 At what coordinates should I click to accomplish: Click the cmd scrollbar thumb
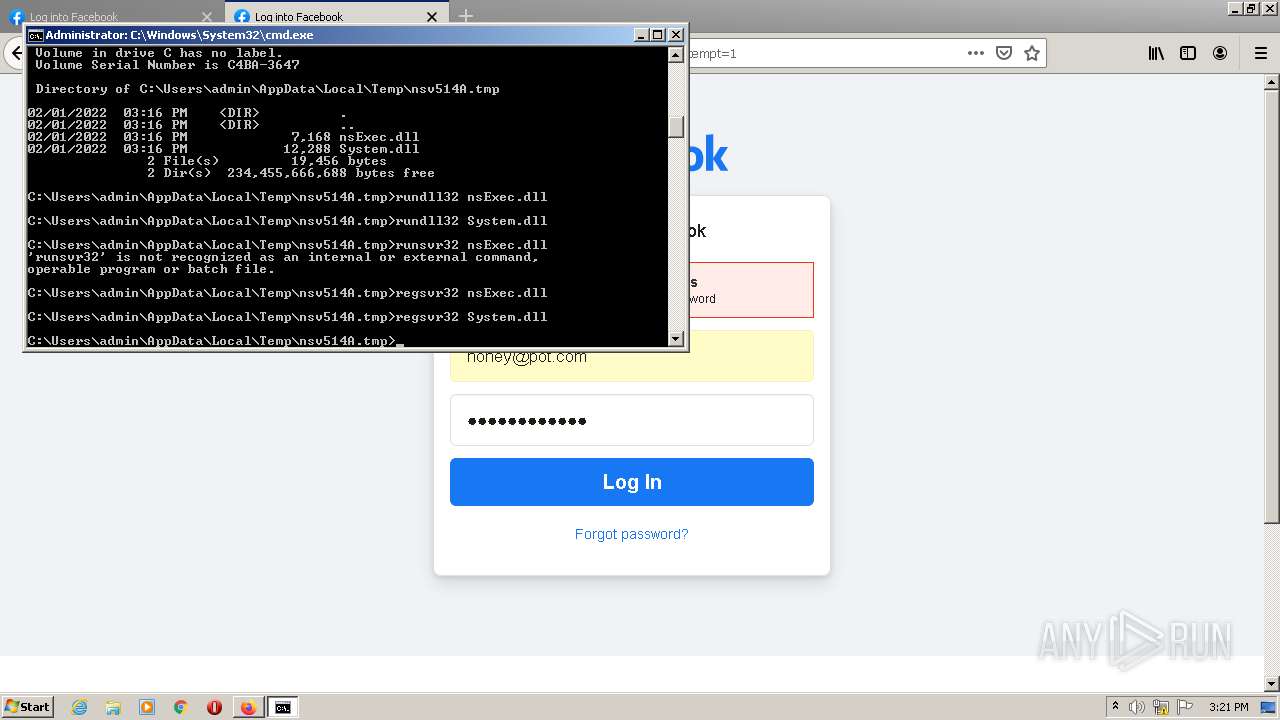(676, 126)
